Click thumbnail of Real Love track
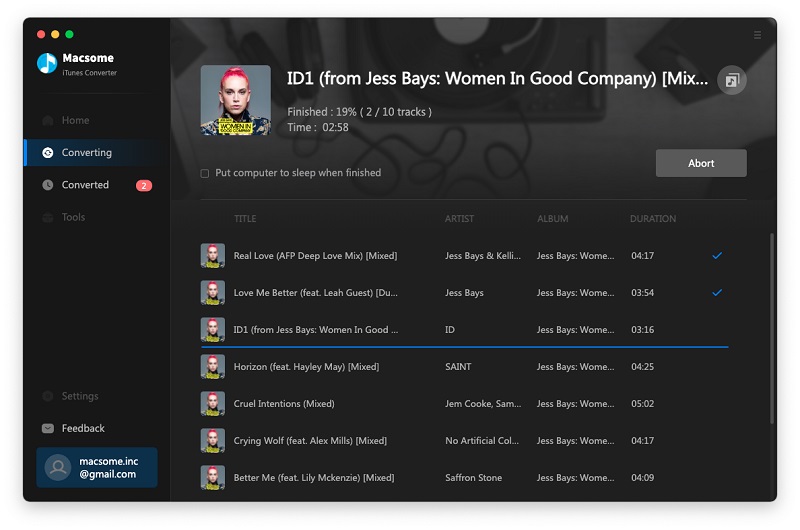 213,256
